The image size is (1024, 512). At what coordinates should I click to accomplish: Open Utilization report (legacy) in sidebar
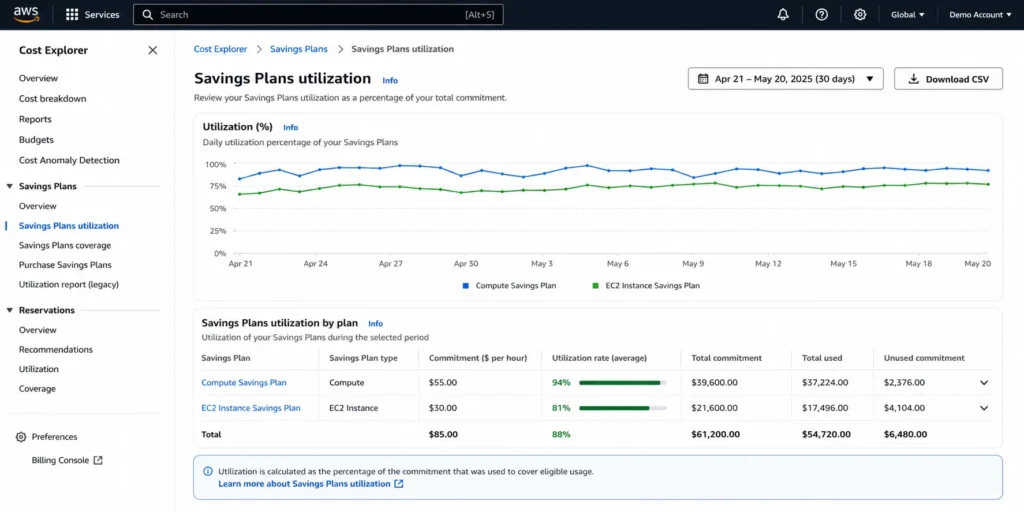coord(69,285)
